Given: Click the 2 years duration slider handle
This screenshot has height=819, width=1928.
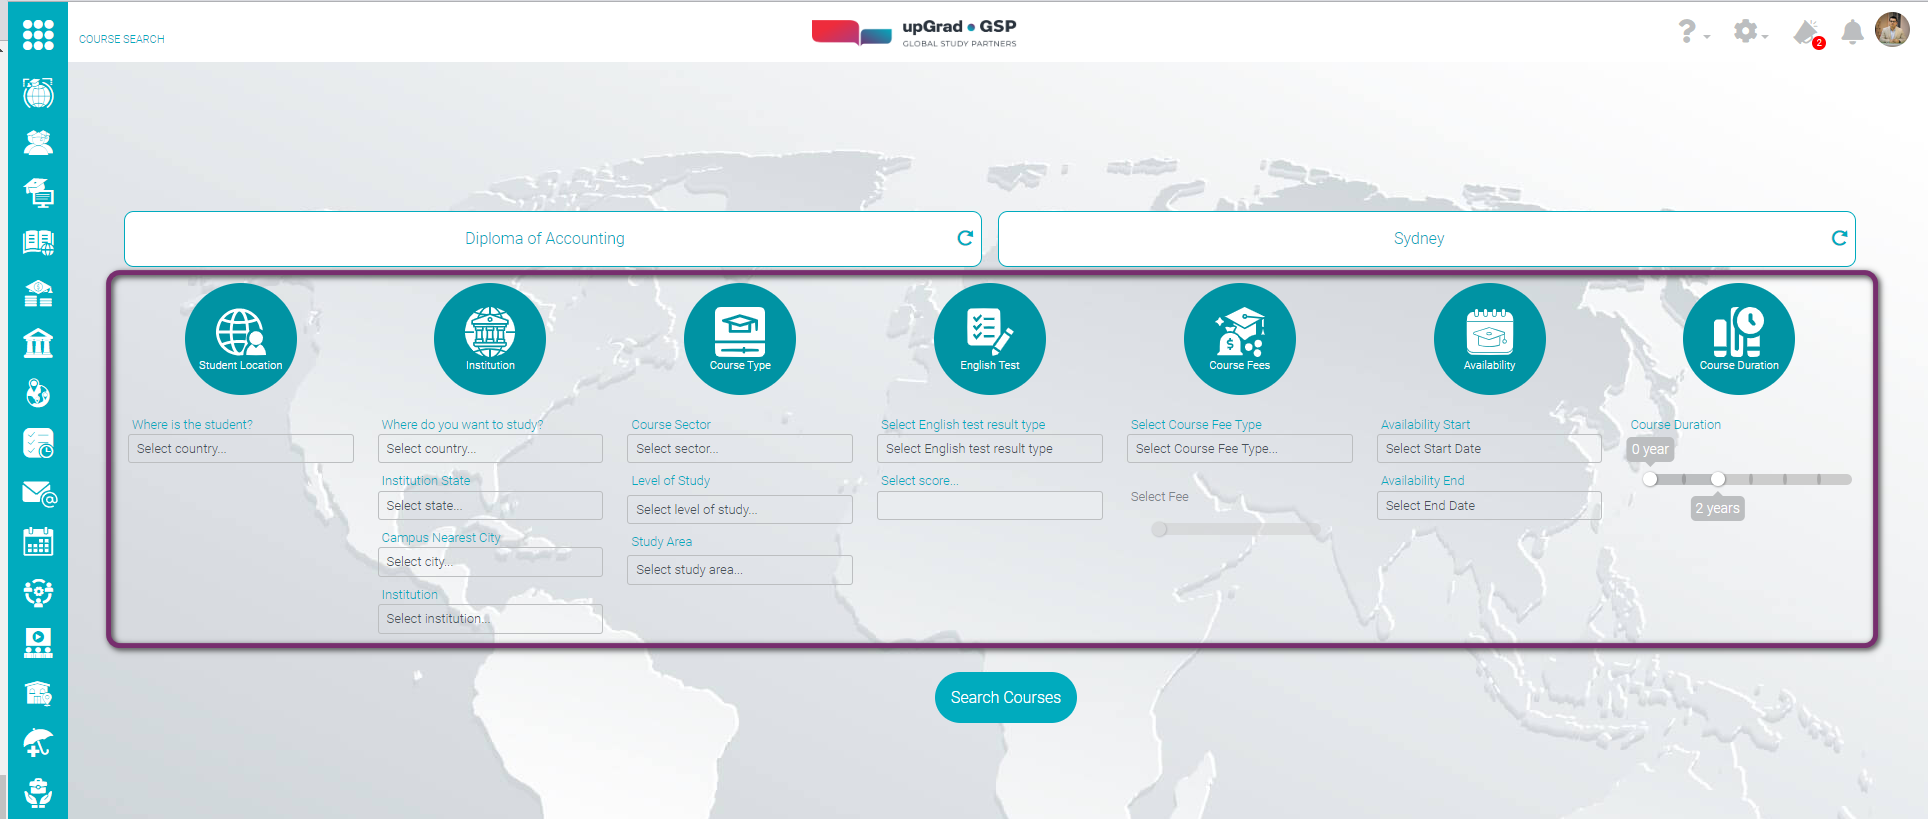Looking at the screenshot, I should click(x=1717, y=479).
